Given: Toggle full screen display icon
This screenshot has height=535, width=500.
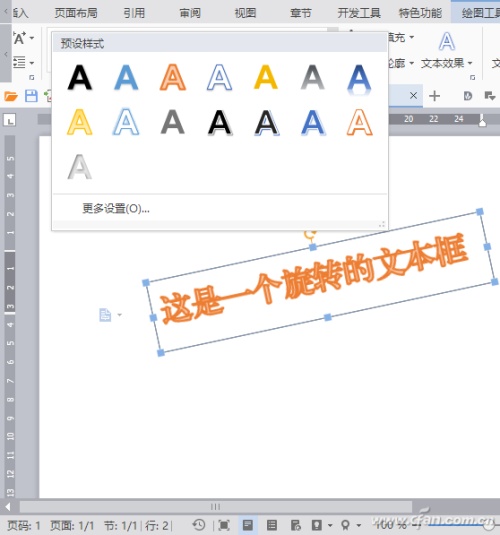Looking at the screenshot, I should (x=224, y=525).
